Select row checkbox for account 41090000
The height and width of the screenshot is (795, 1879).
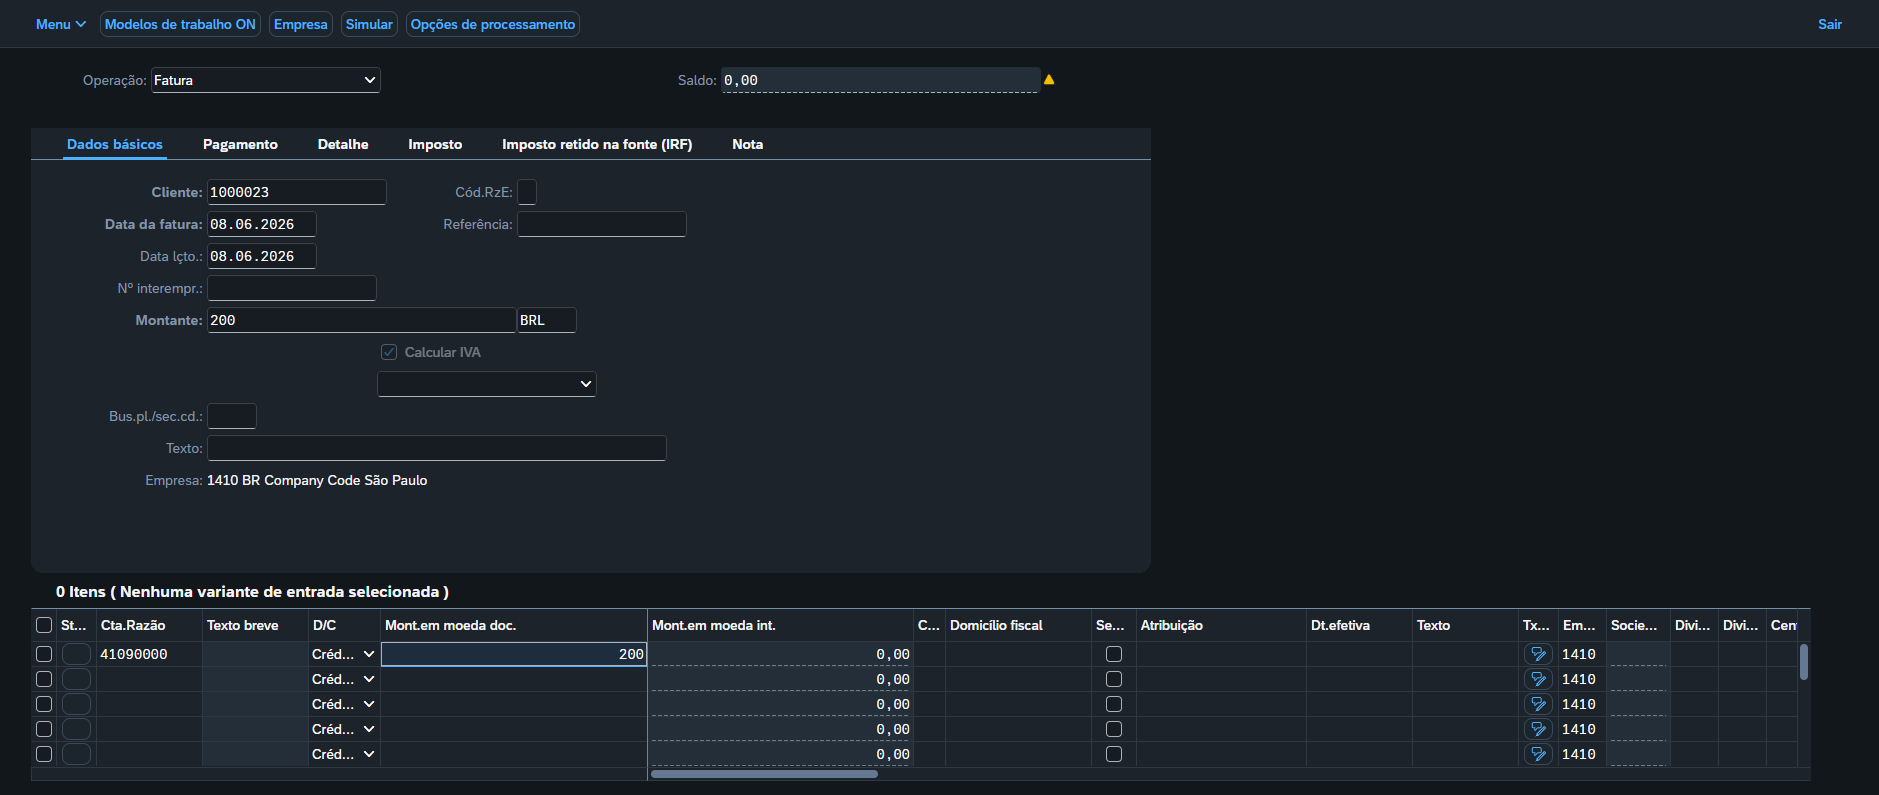[x=44, y=654]
